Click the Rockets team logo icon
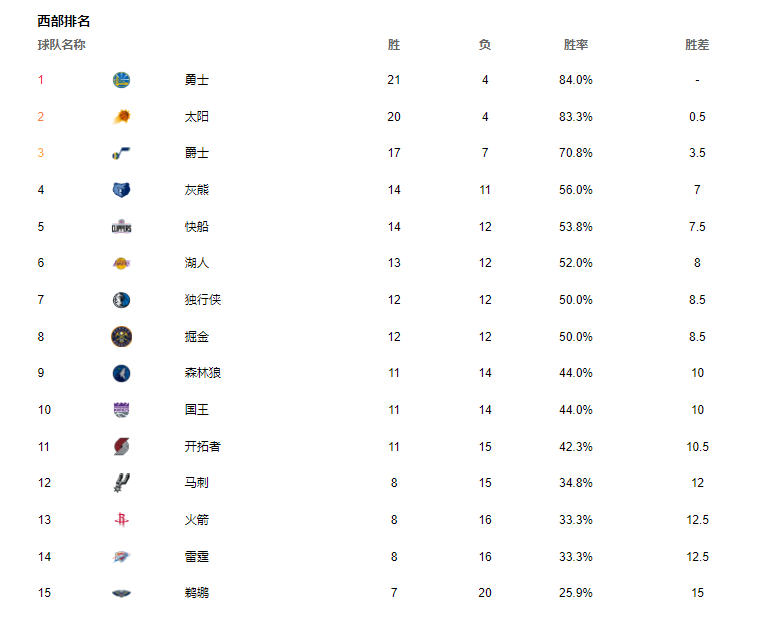758x625 pixels. (x=121, y=520)
